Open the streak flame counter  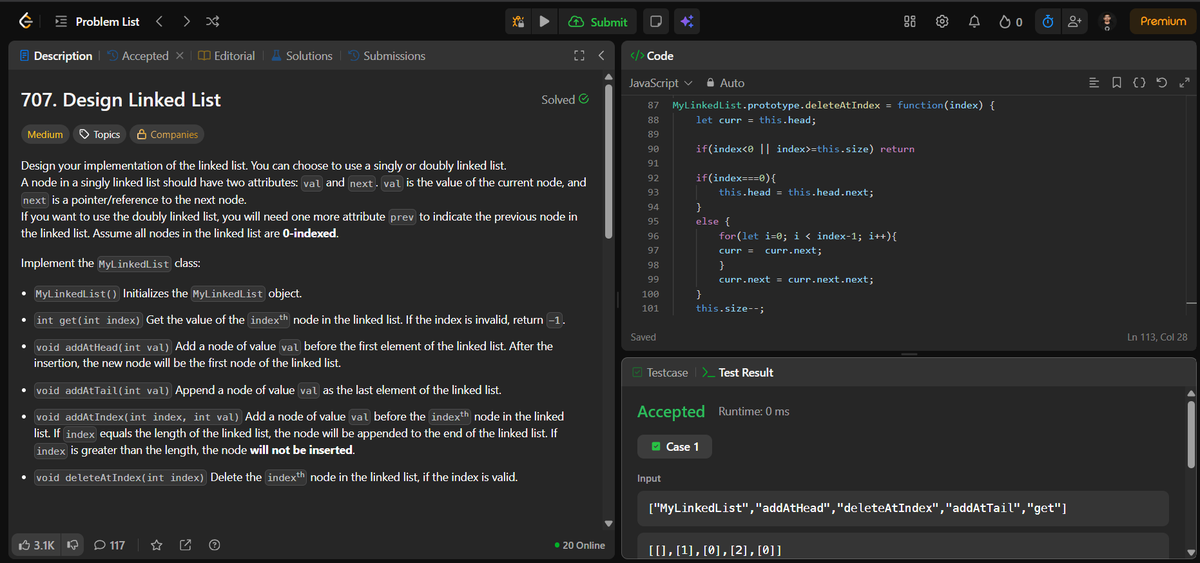pyautogui.click(x=1010, y=21)
